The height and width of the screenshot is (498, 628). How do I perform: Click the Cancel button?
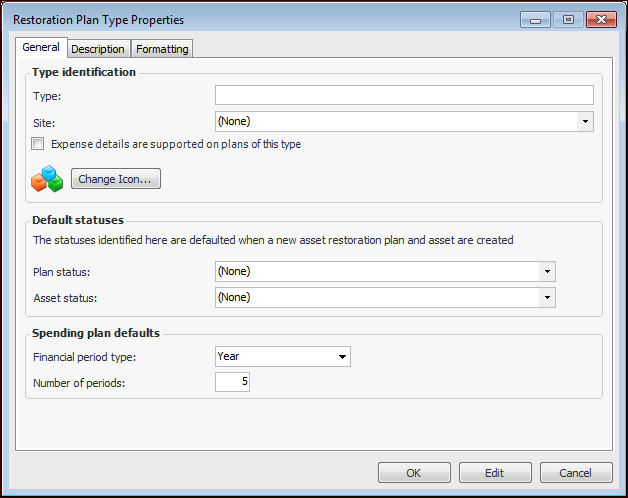[x=576, y=473]
